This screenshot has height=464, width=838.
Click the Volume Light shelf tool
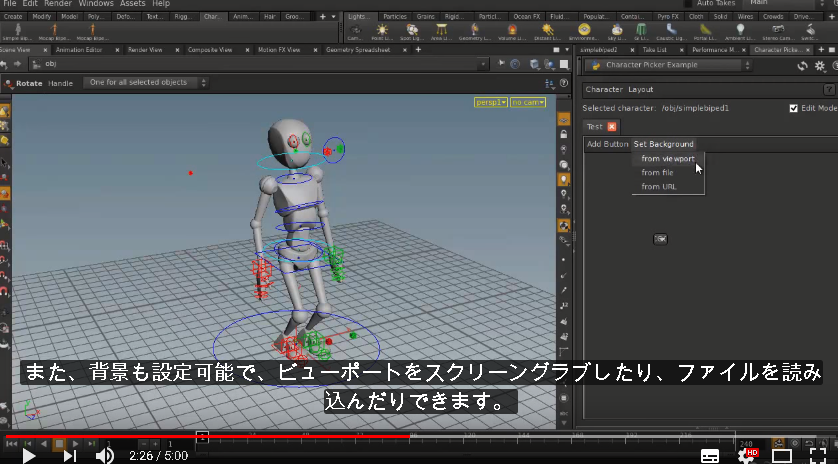[x=512, y=32]
